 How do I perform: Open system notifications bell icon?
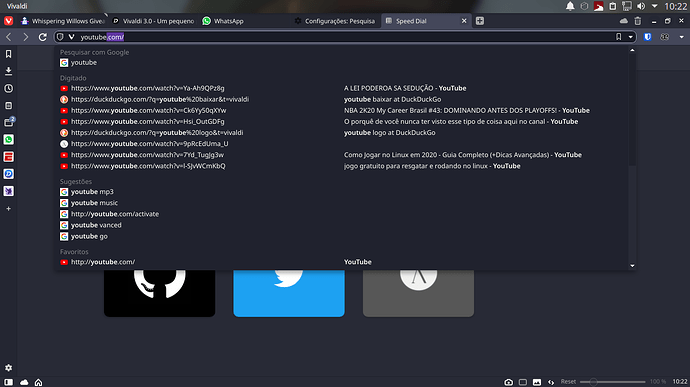570,6
